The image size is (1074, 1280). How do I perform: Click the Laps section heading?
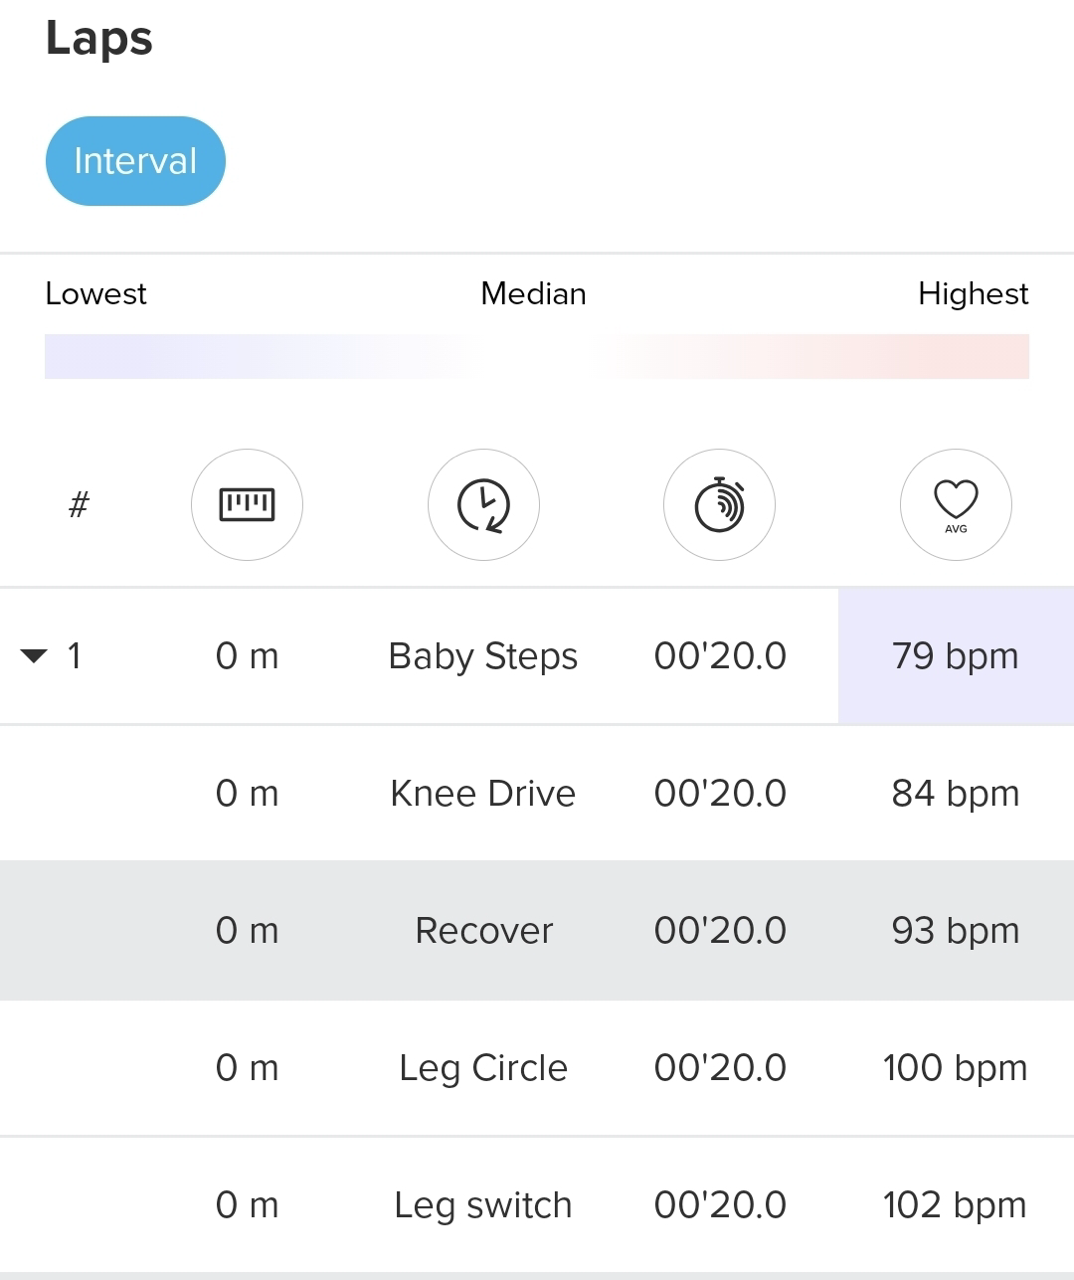[x=99, y=39]
